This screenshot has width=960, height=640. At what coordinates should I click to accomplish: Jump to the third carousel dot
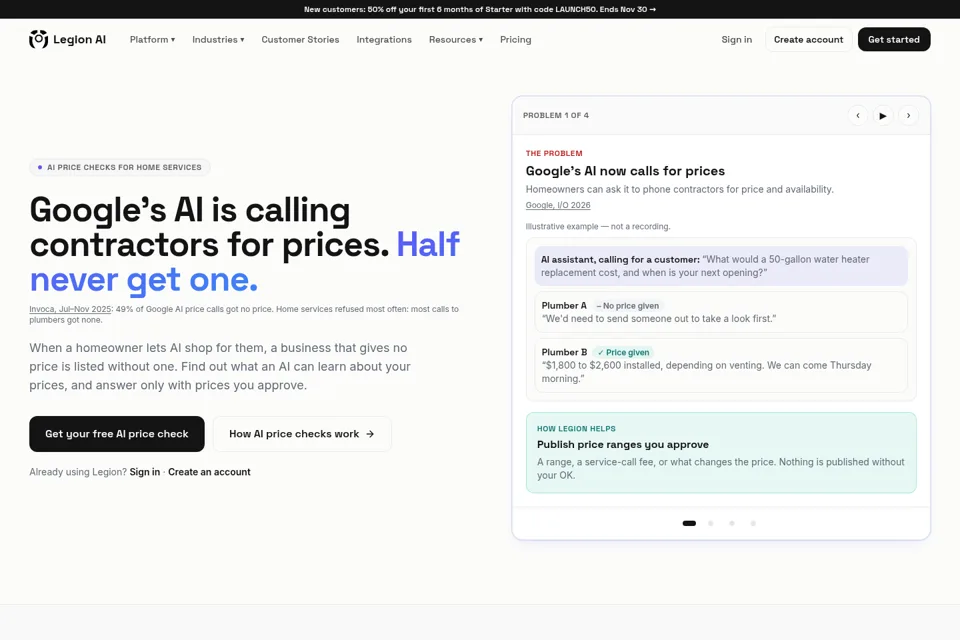pyautogui.click(x=732, y=523)
